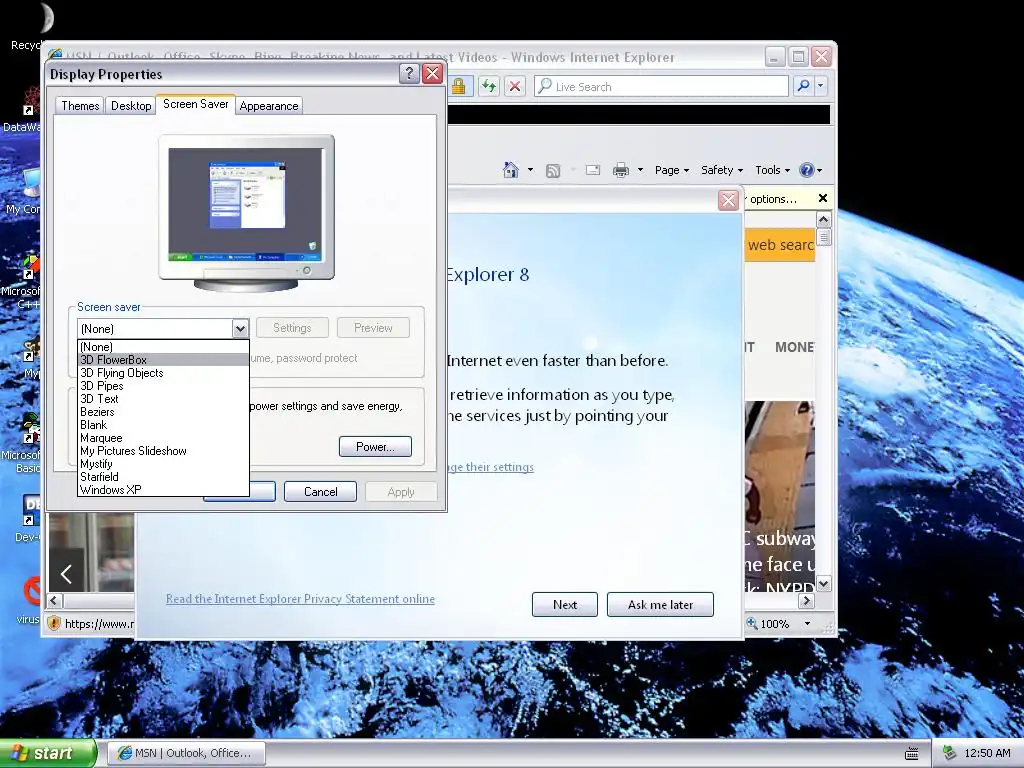This screenshot has width=1024, height=768.
Task: Choose Starfield from the list
Action: [x=163, y=477]
